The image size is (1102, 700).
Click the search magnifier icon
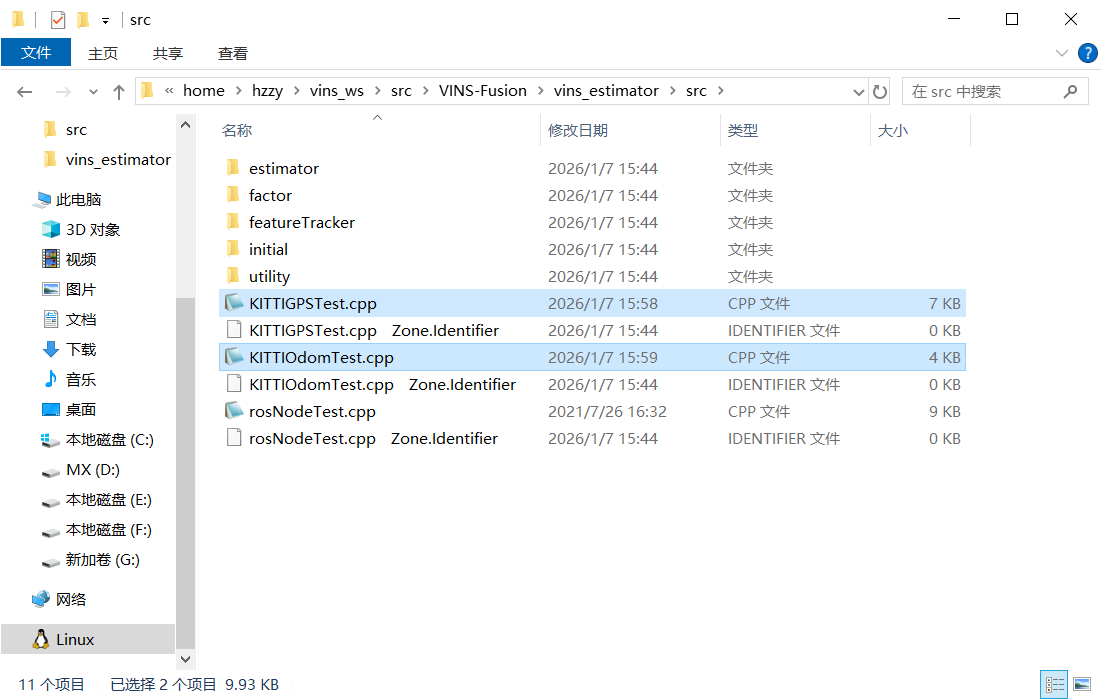tap(1070, 91)
